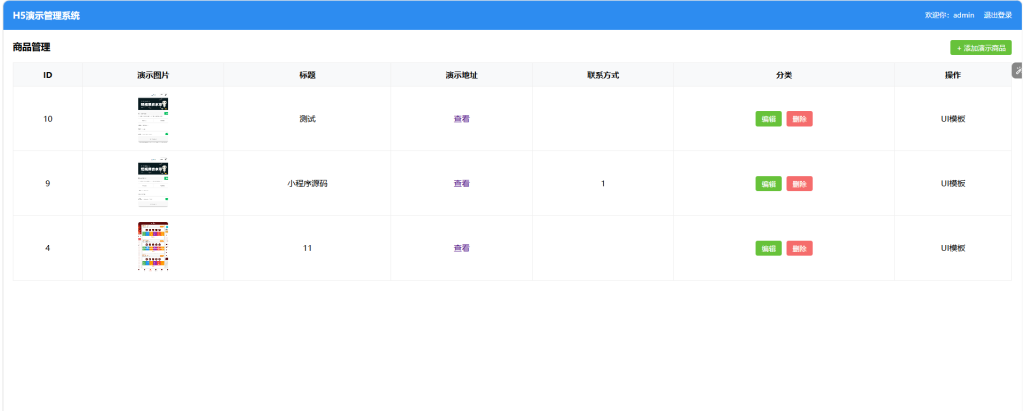This screenshot has width=1024, height=411.
Task: Delete the product with ID 4
Action: pyautogui.click(x=799, y=248)
